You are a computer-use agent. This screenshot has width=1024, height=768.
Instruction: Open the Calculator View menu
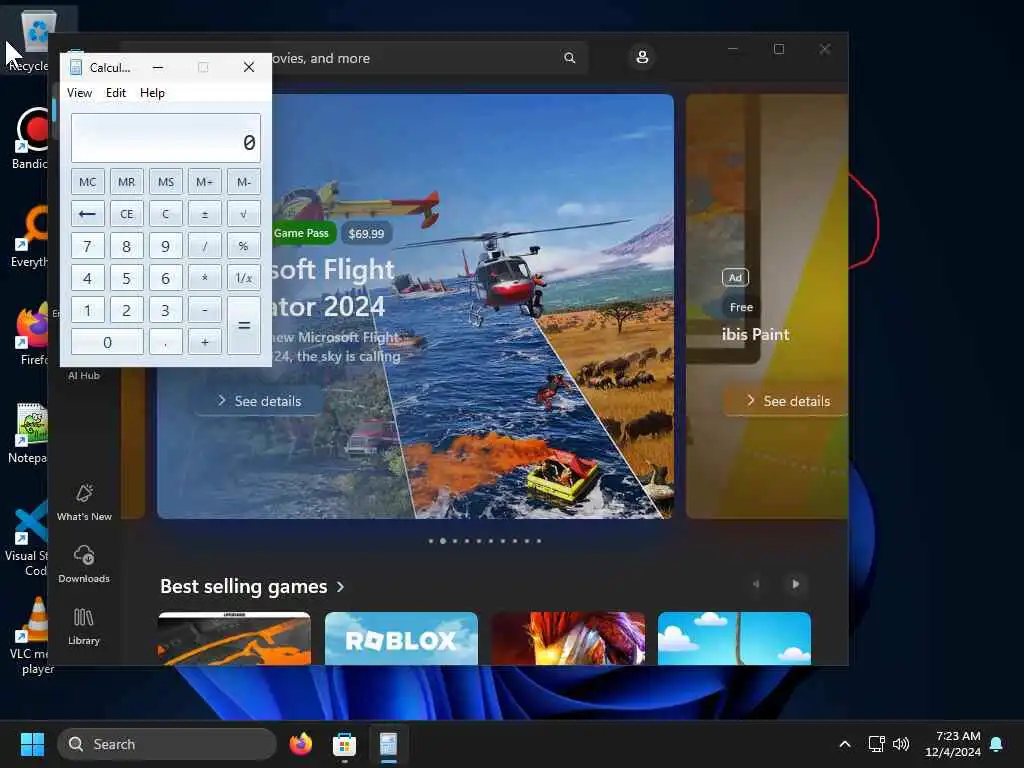(x=80, y=93)
